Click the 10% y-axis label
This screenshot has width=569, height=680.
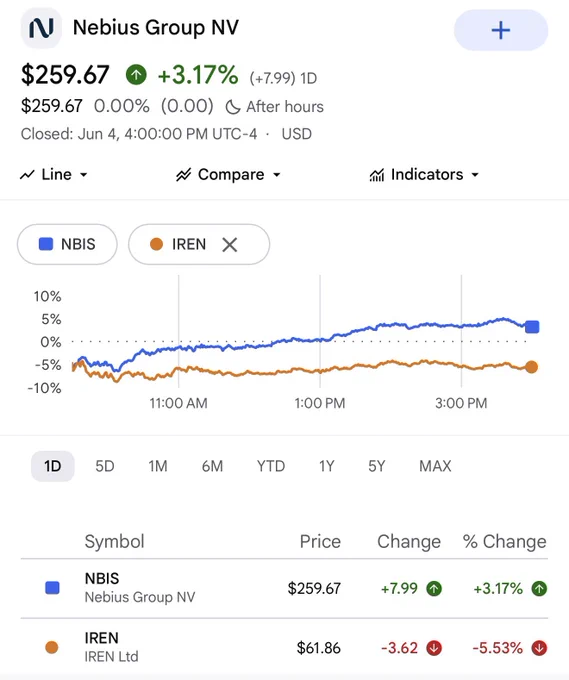point(47,297)
